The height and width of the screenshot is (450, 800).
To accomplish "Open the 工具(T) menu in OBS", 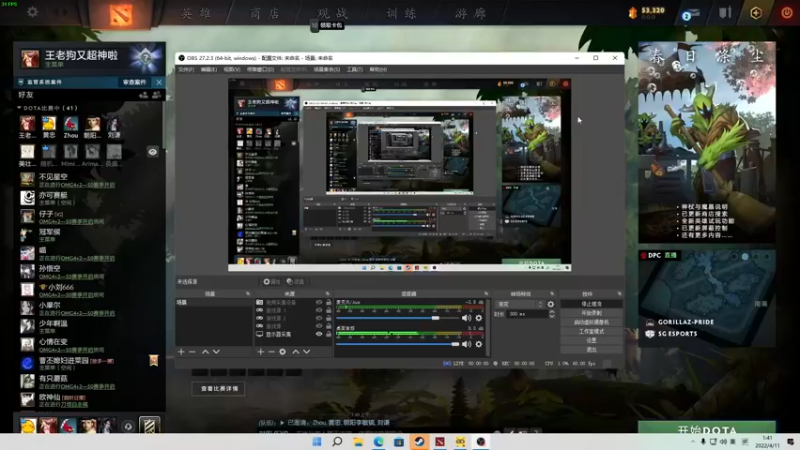I will (x=355, y=69).
